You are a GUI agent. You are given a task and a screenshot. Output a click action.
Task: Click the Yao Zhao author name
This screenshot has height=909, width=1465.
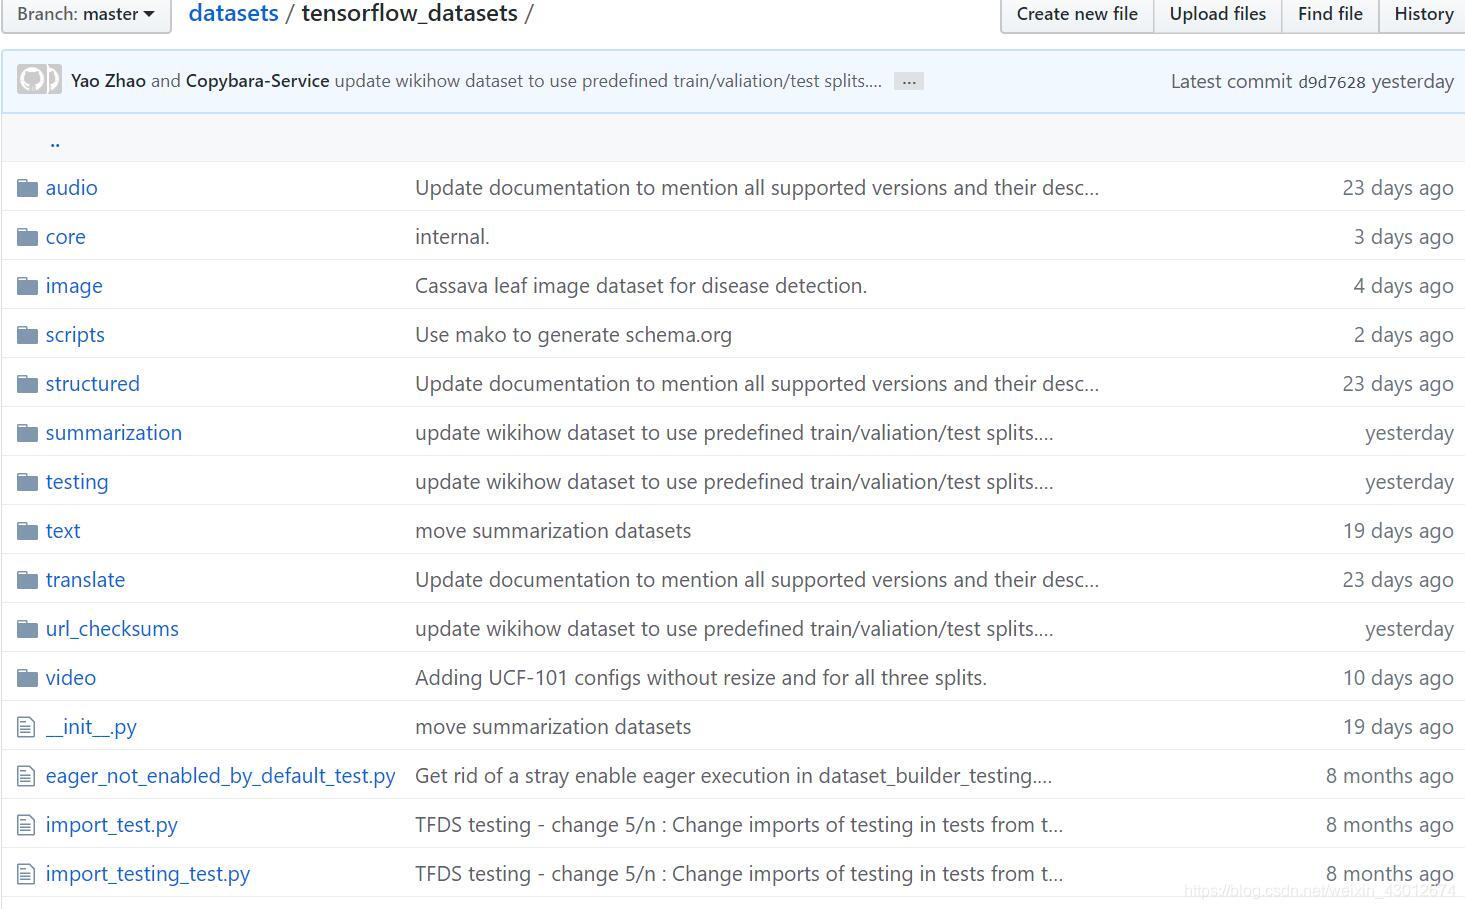pos(108,81)
